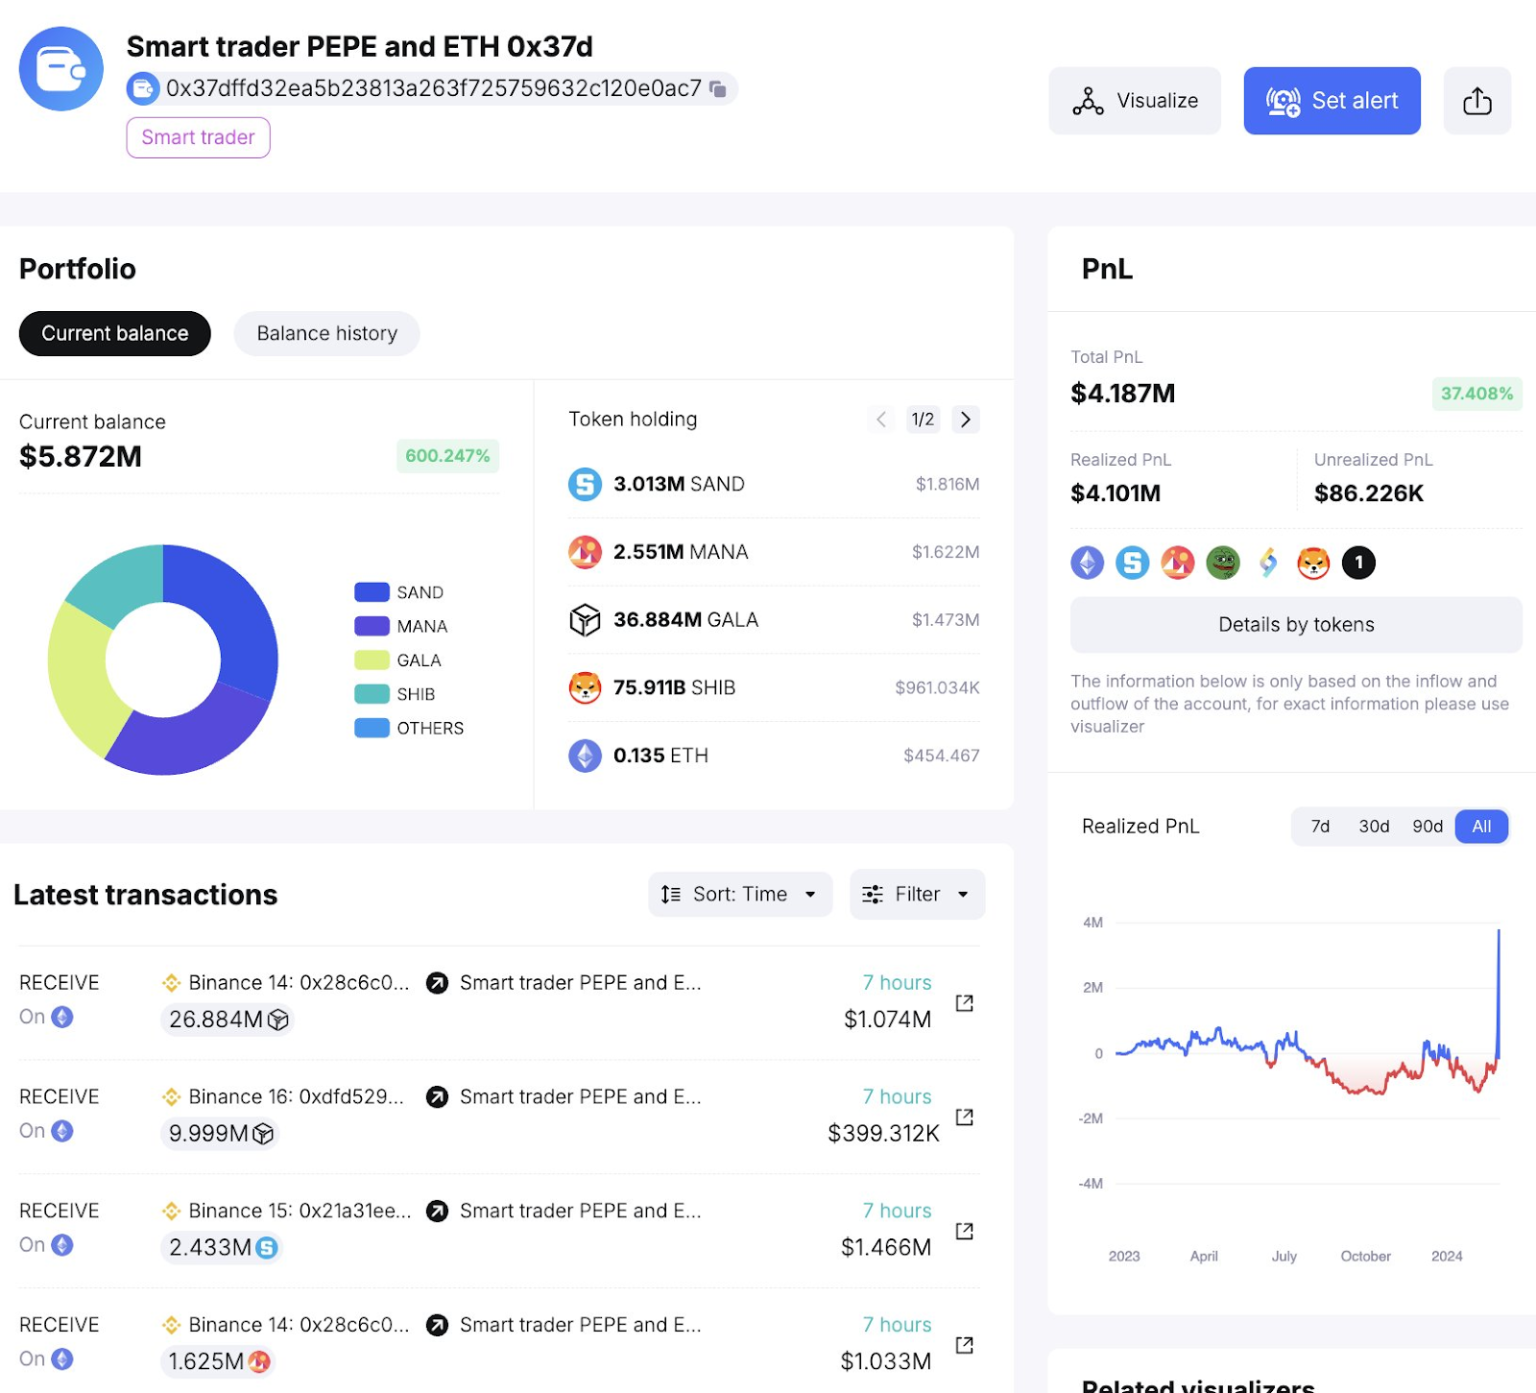Open the Filter dropdown in Latest transactions
Screen dimensions: 1536x1393
pyautogui.click(x=916, y=894)
